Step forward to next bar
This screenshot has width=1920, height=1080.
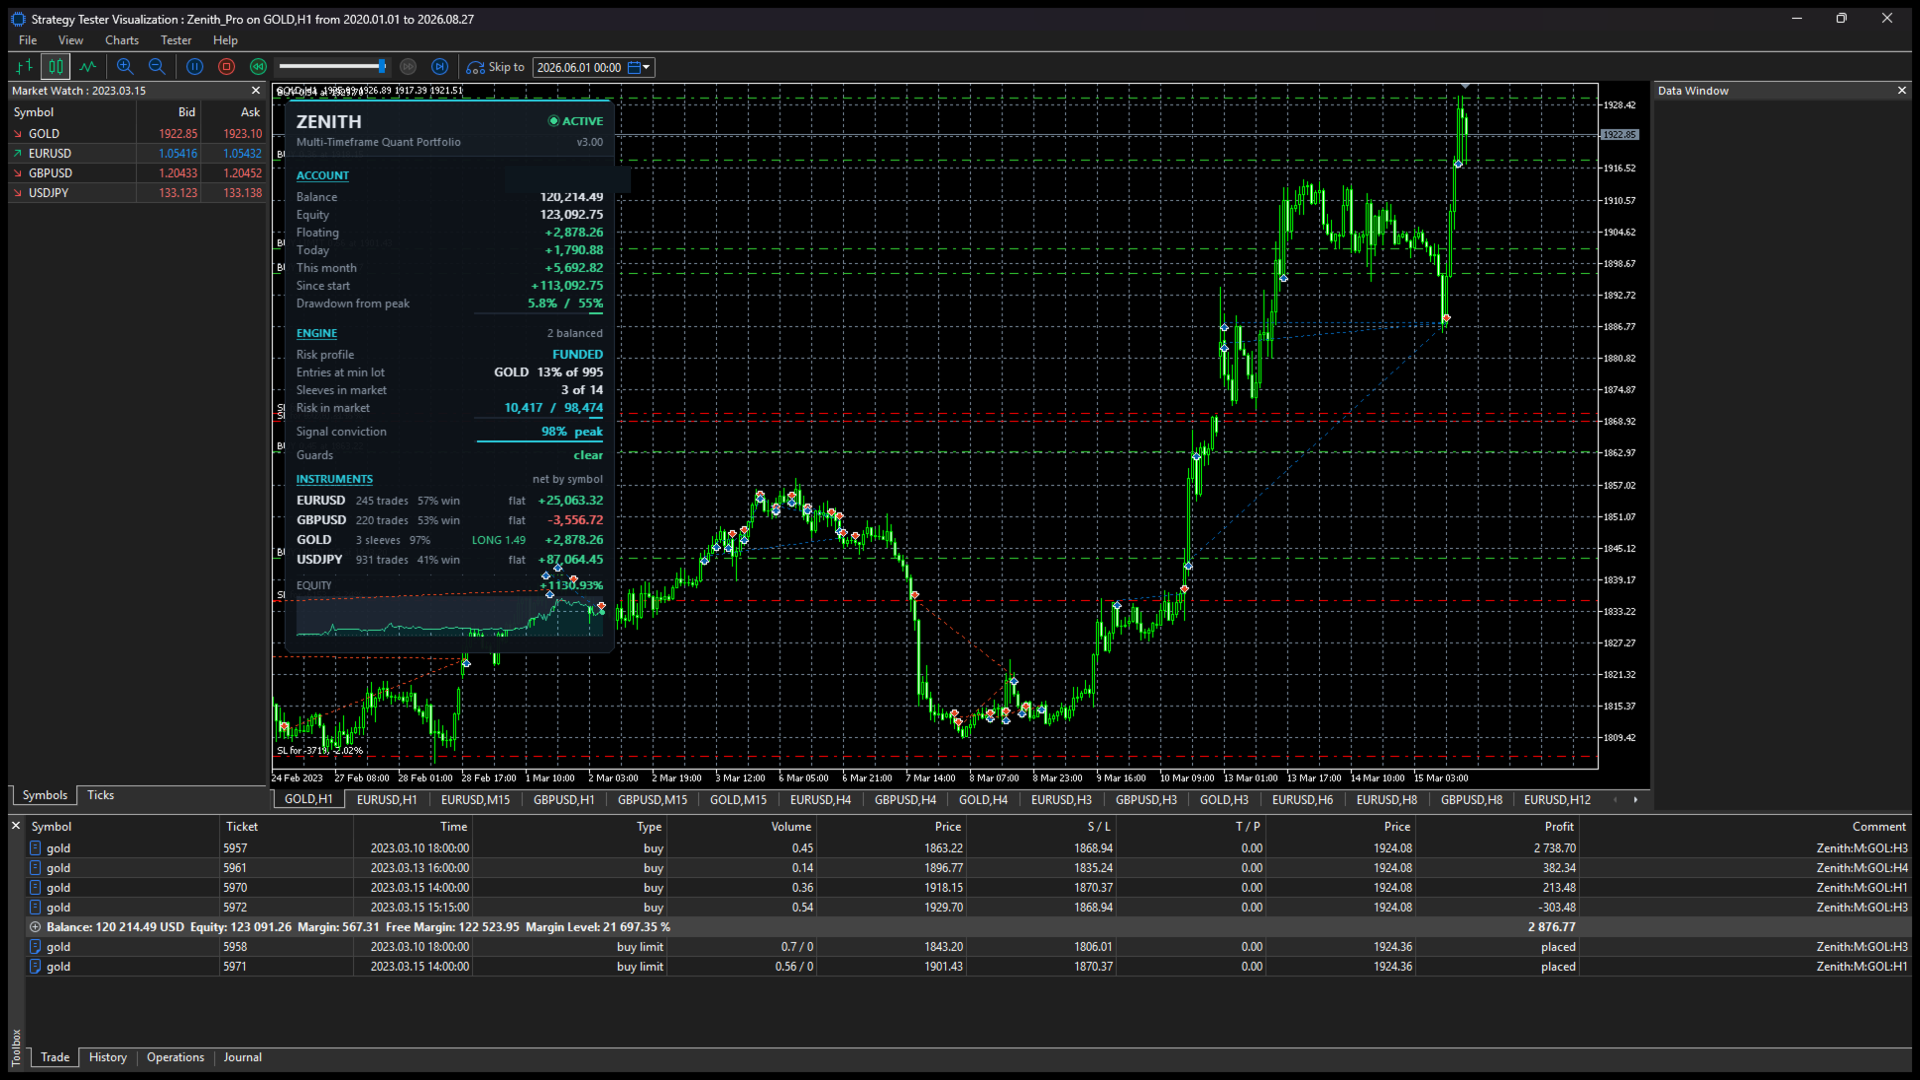(440, 67)
